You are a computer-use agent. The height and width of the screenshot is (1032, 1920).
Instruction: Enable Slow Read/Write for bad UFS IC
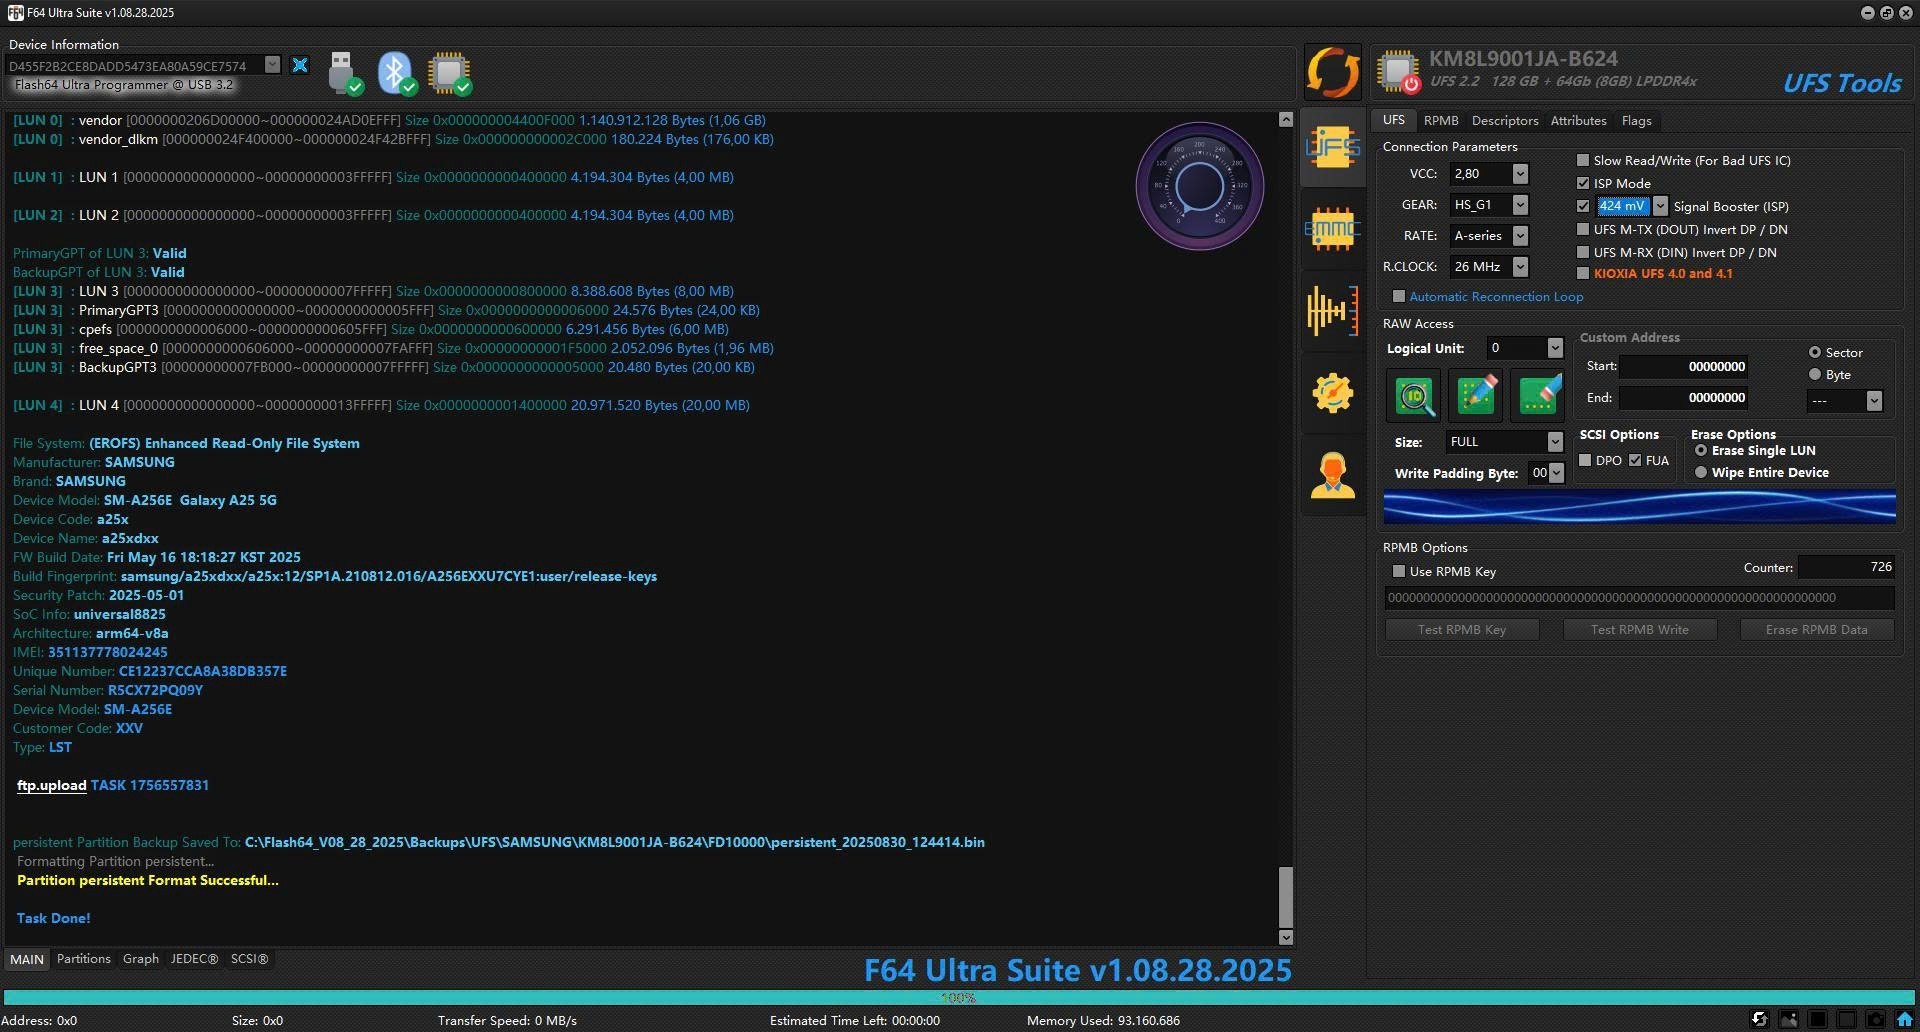click(1583, 160)
